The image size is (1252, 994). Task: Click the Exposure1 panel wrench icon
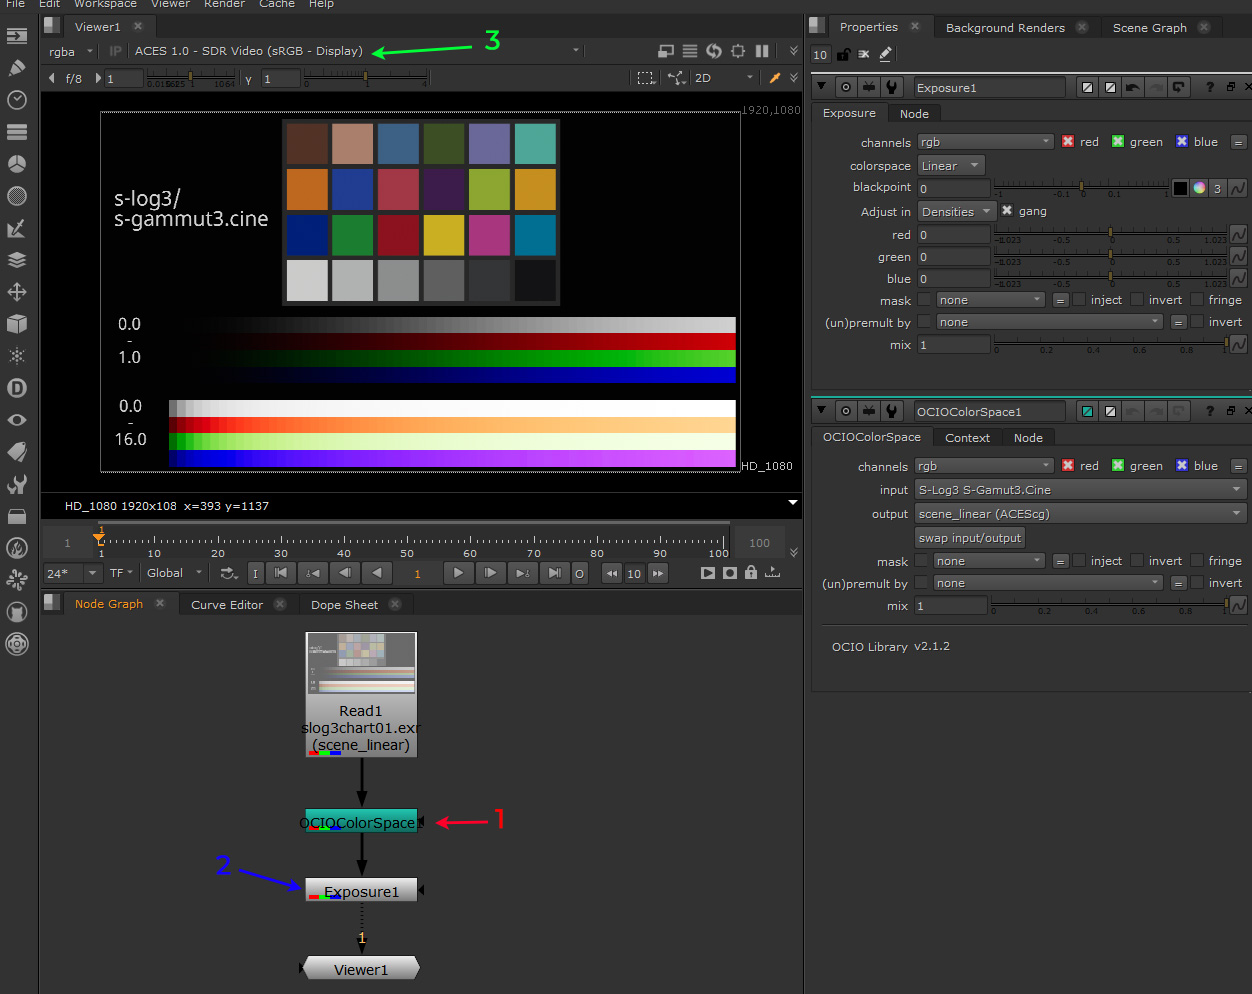(892, 88)
